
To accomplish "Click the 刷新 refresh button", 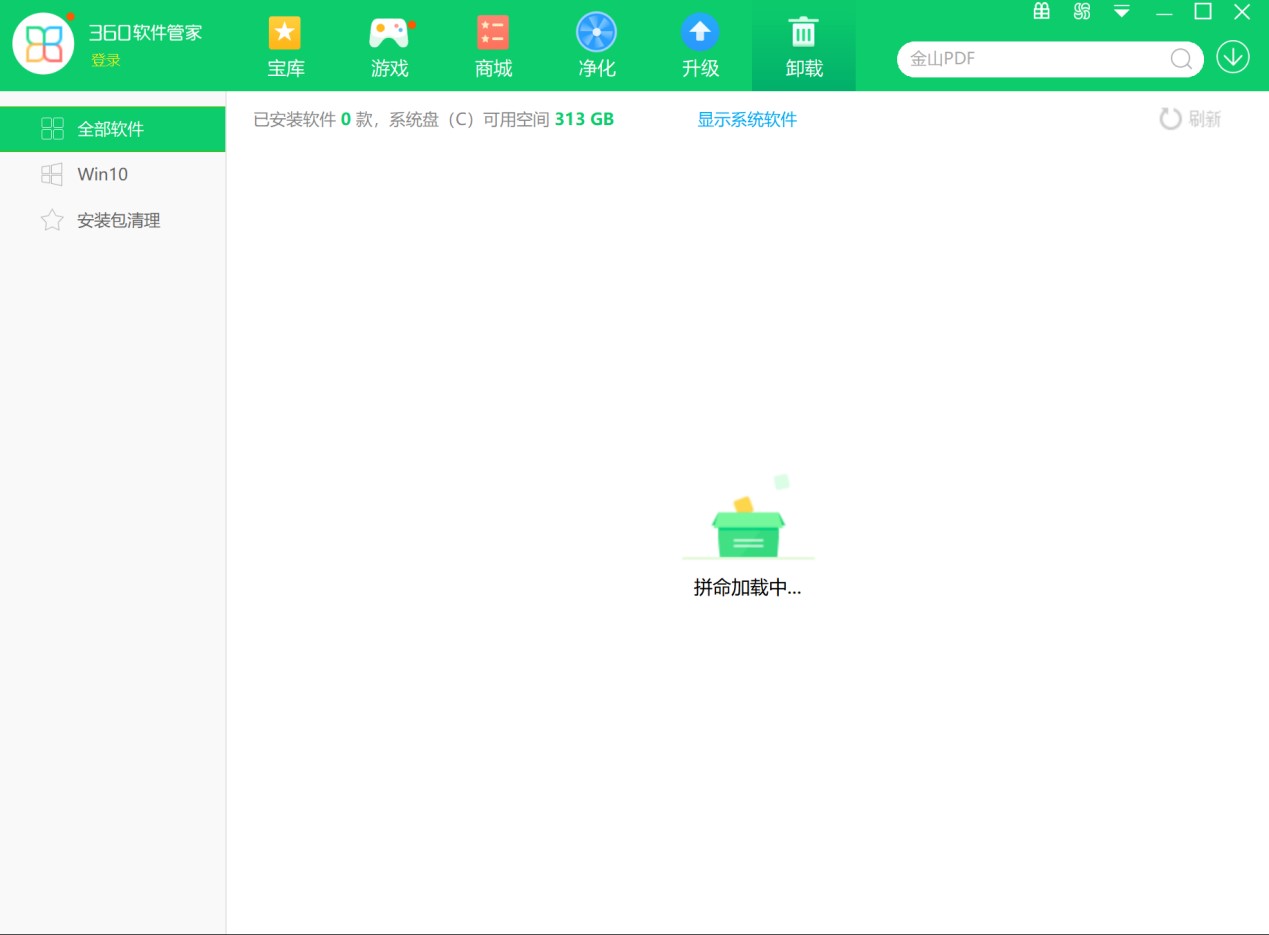I will coord(1189,117).
